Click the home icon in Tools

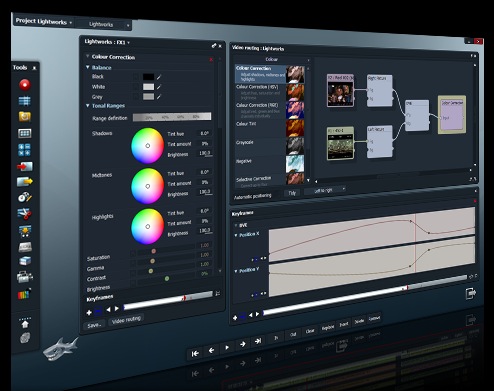(25, 324)
